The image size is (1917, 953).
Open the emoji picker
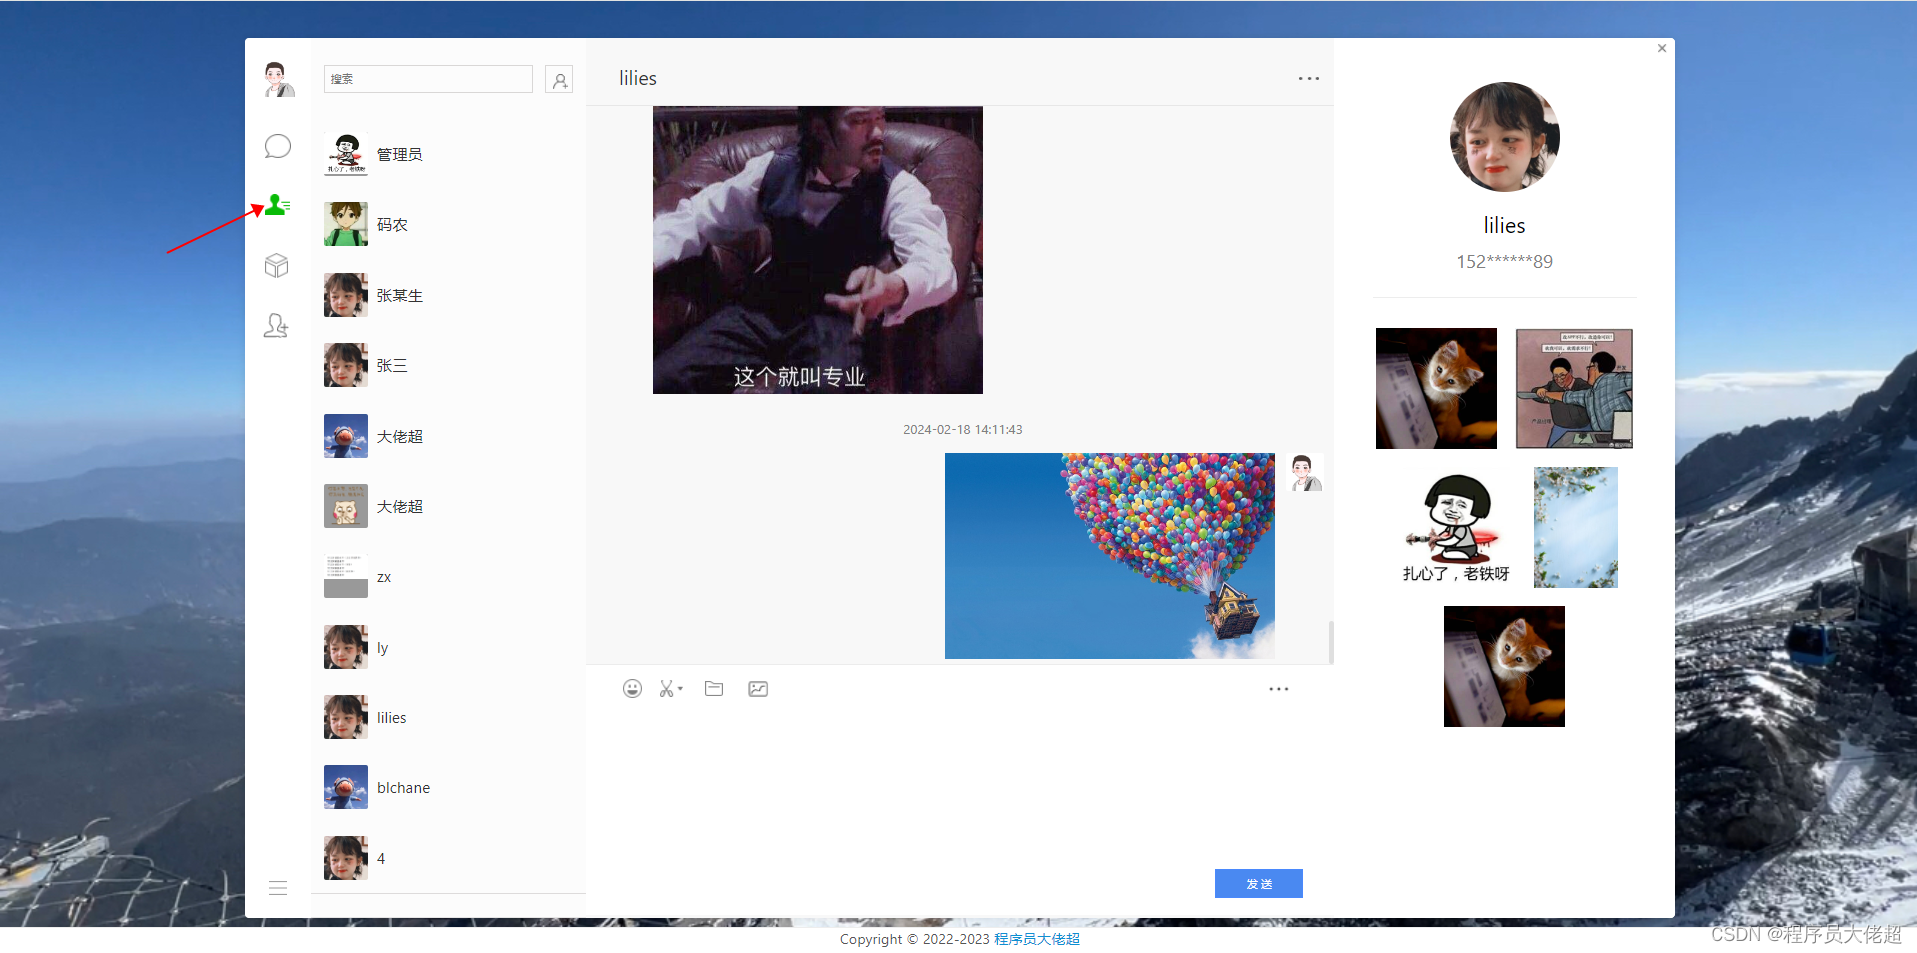(632, 688)
